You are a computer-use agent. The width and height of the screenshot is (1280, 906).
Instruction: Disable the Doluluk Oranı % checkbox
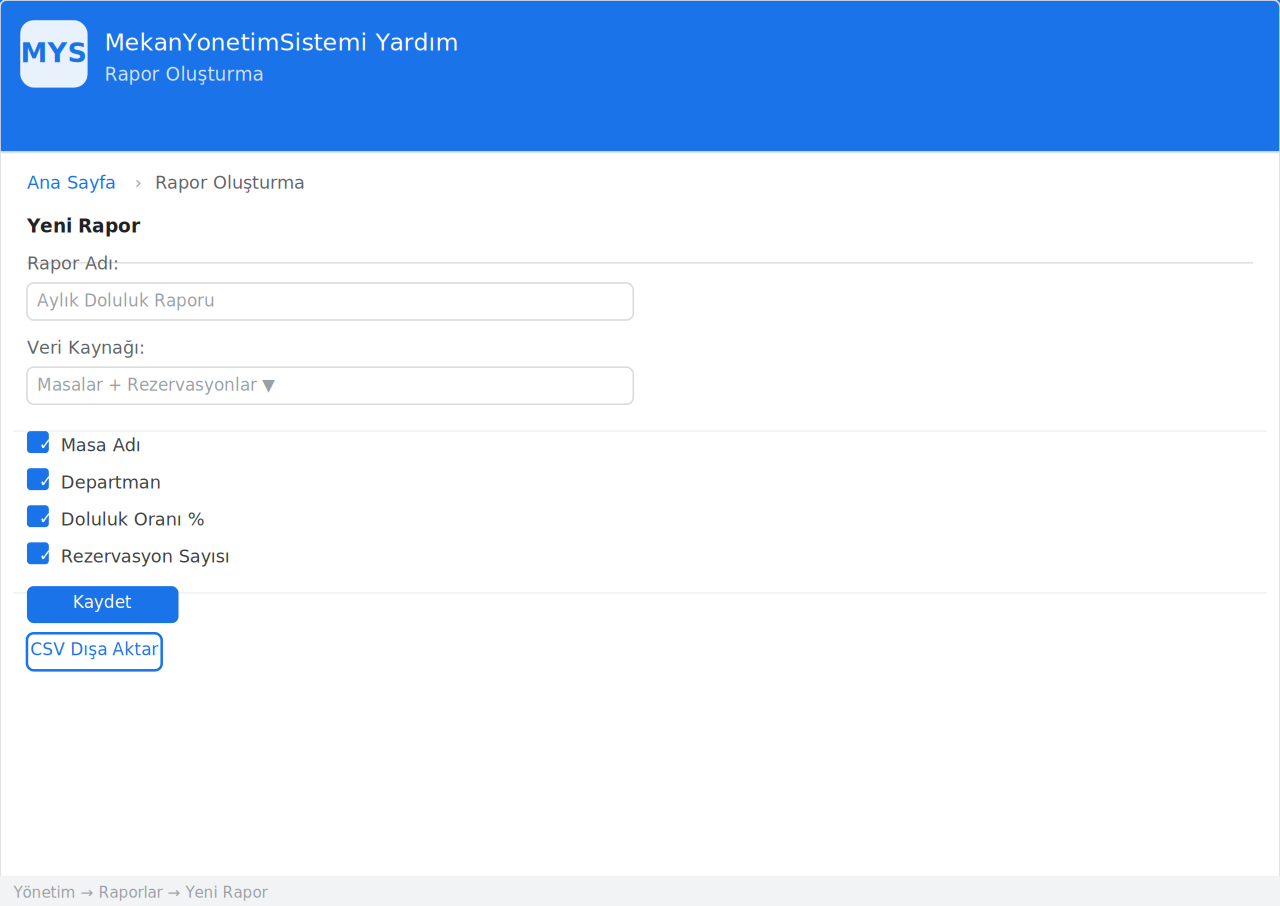[x=38, y=517]
